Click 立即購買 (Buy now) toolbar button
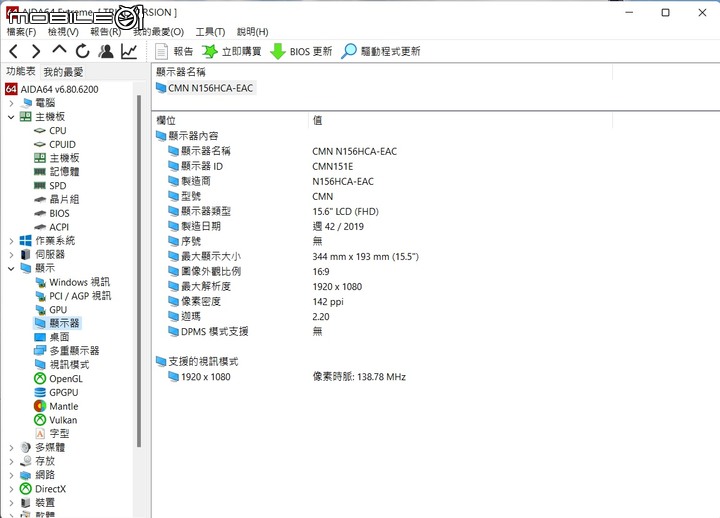The image size is (720, 518). point(231,51)
